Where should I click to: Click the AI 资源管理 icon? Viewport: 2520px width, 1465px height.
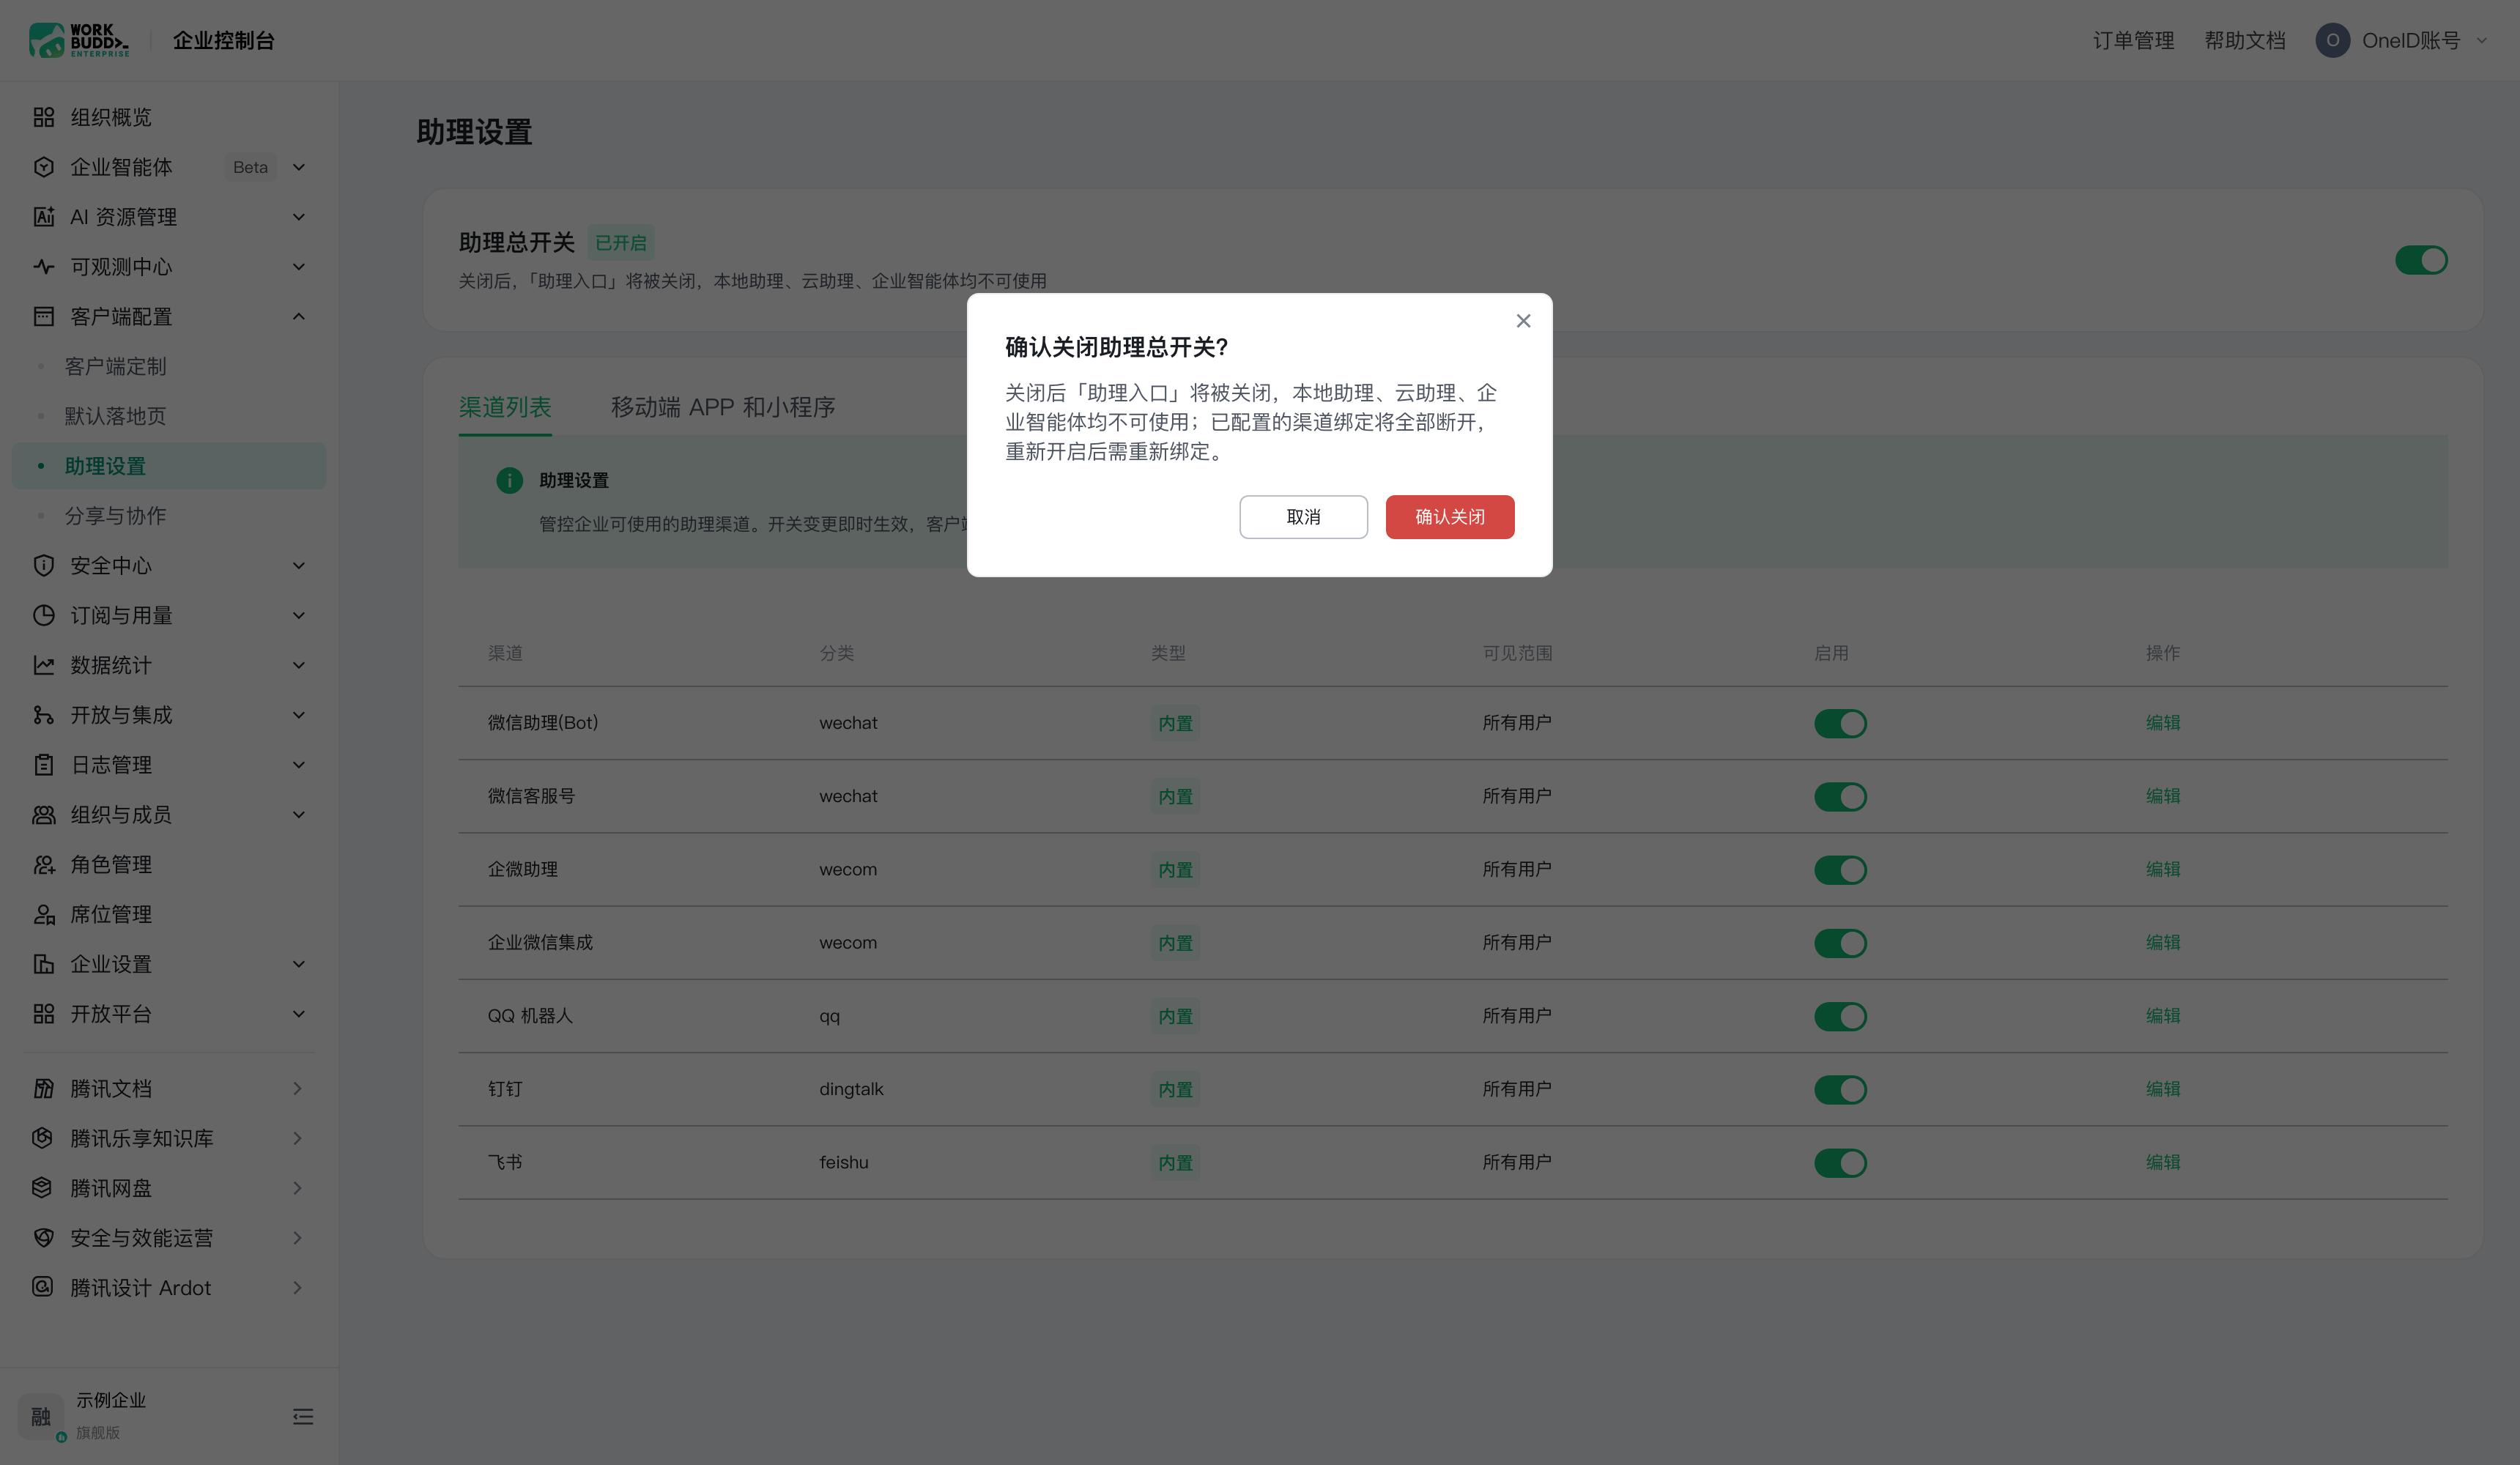point(44,217)
